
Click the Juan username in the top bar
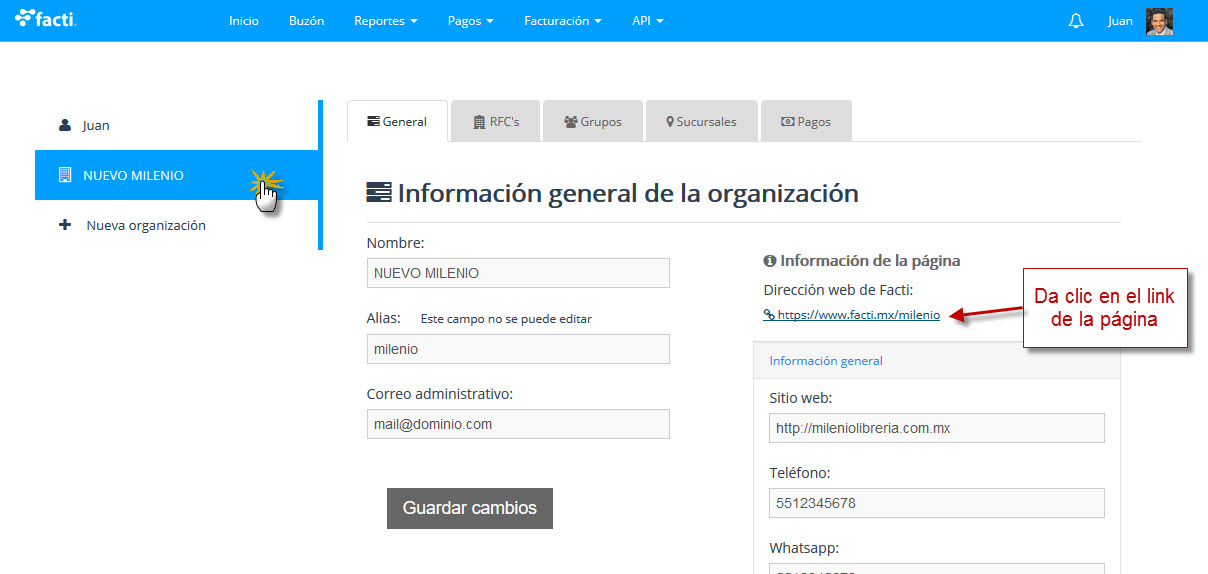1120,21
